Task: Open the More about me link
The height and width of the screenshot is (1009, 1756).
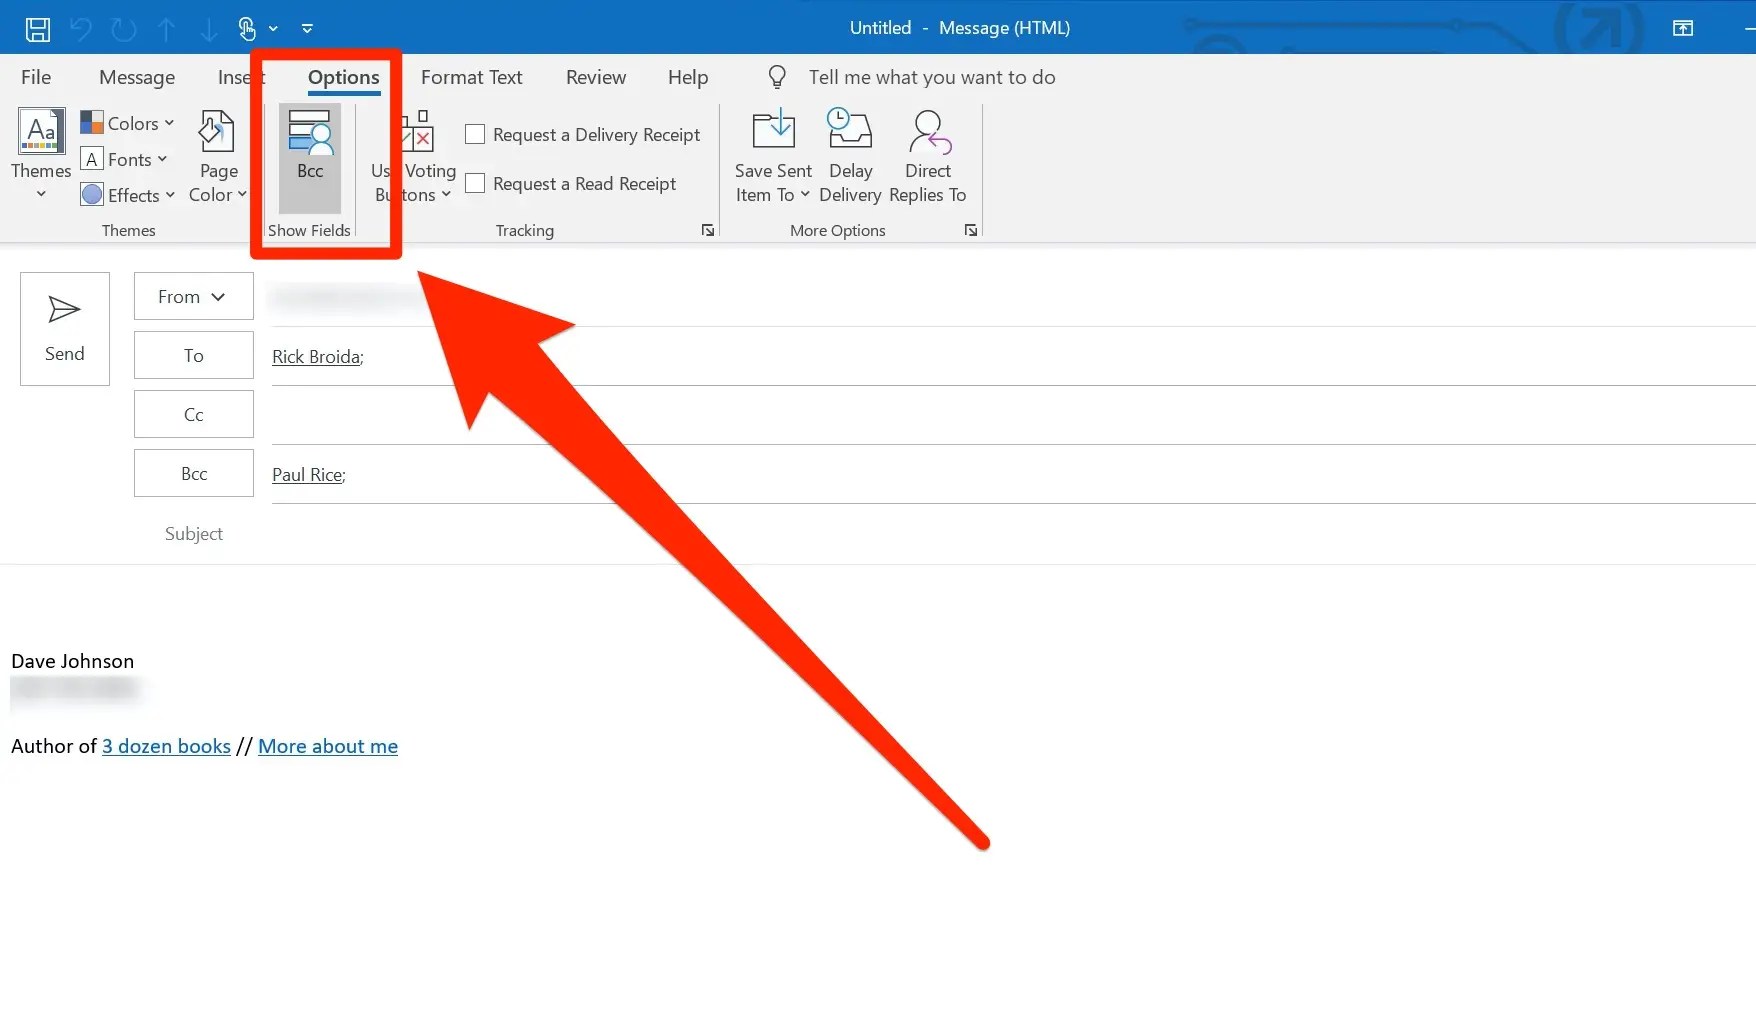Action: point(328,746)
